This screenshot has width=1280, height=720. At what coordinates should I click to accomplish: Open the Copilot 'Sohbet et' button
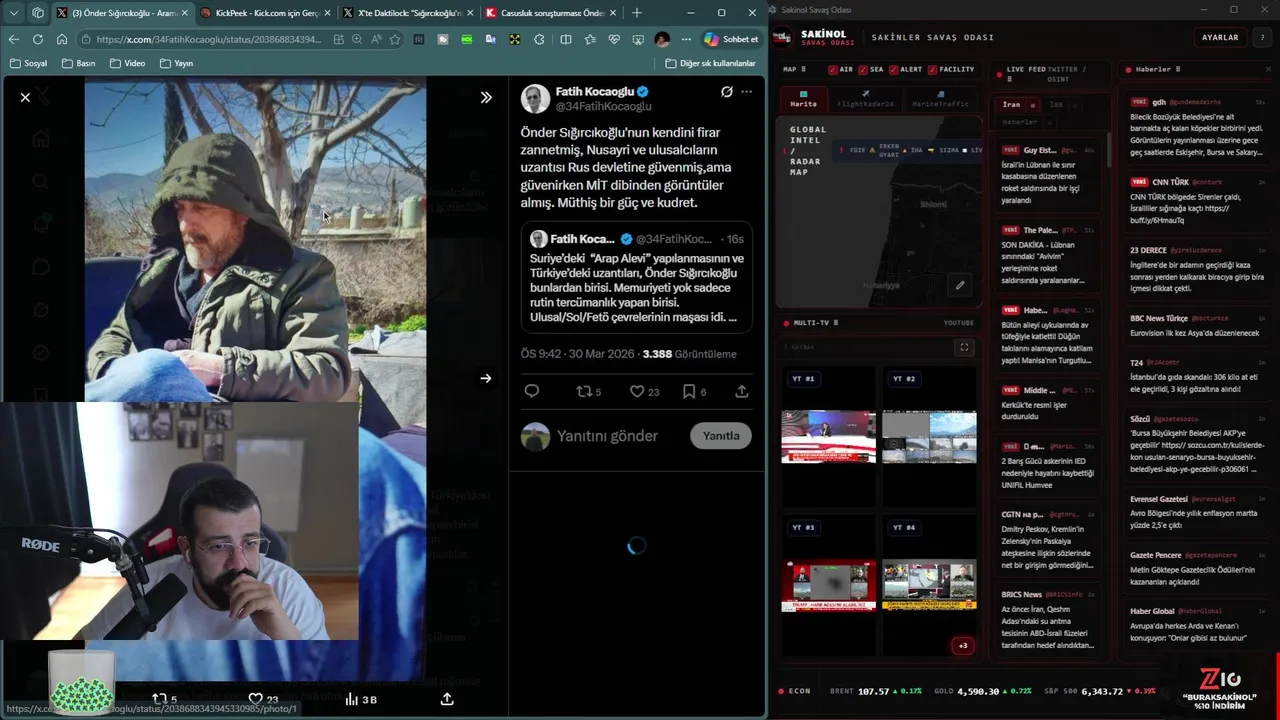(x=731, y=39)
